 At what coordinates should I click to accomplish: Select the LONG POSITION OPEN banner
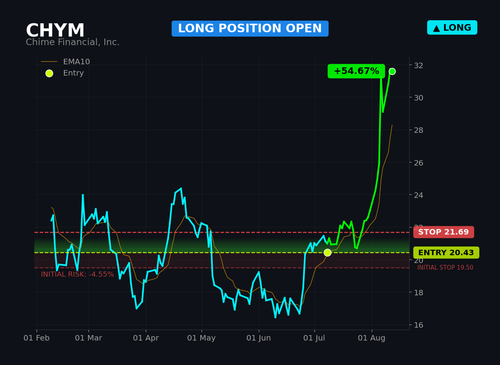point(250,28)
